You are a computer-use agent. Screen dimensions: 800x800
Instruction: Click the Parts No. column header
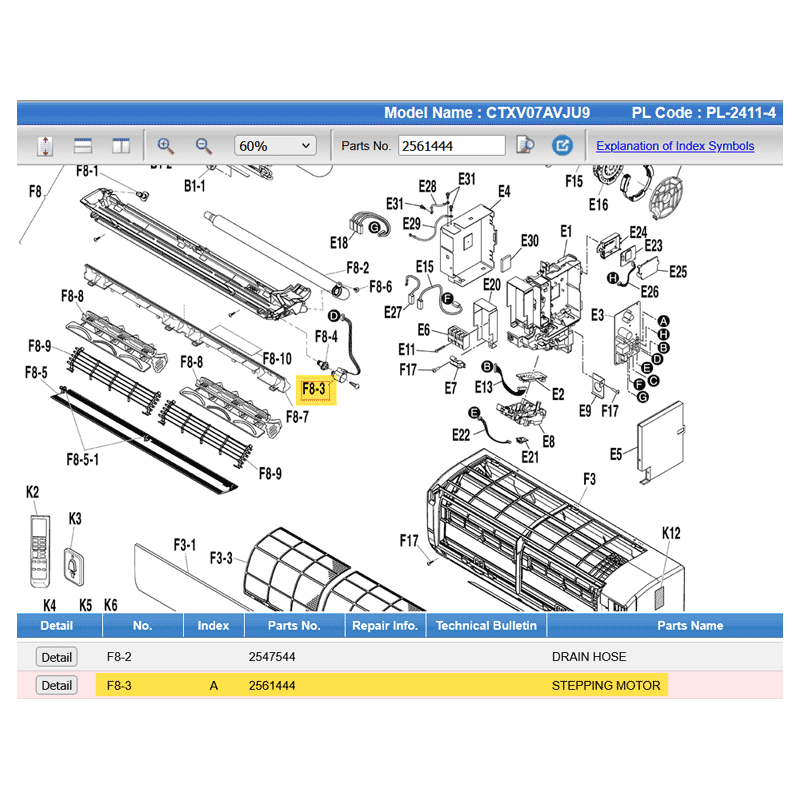[x=294, y=626]
